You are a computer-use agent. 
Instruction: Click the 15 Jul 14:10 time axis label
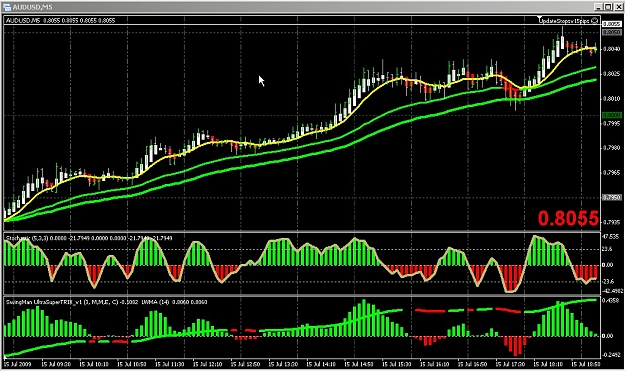[321, 364]
